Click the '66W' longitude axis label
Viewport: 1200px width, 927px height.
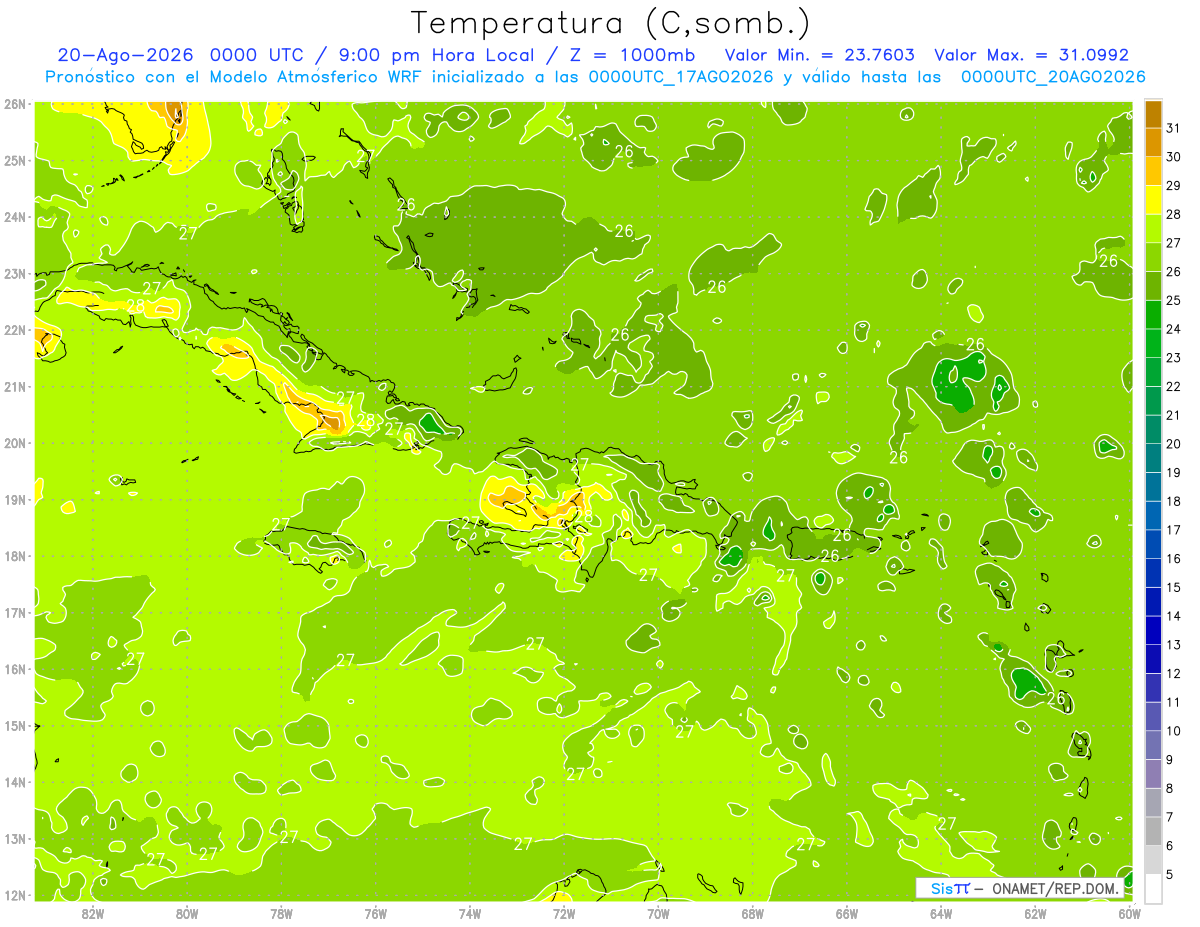point(847,912)
